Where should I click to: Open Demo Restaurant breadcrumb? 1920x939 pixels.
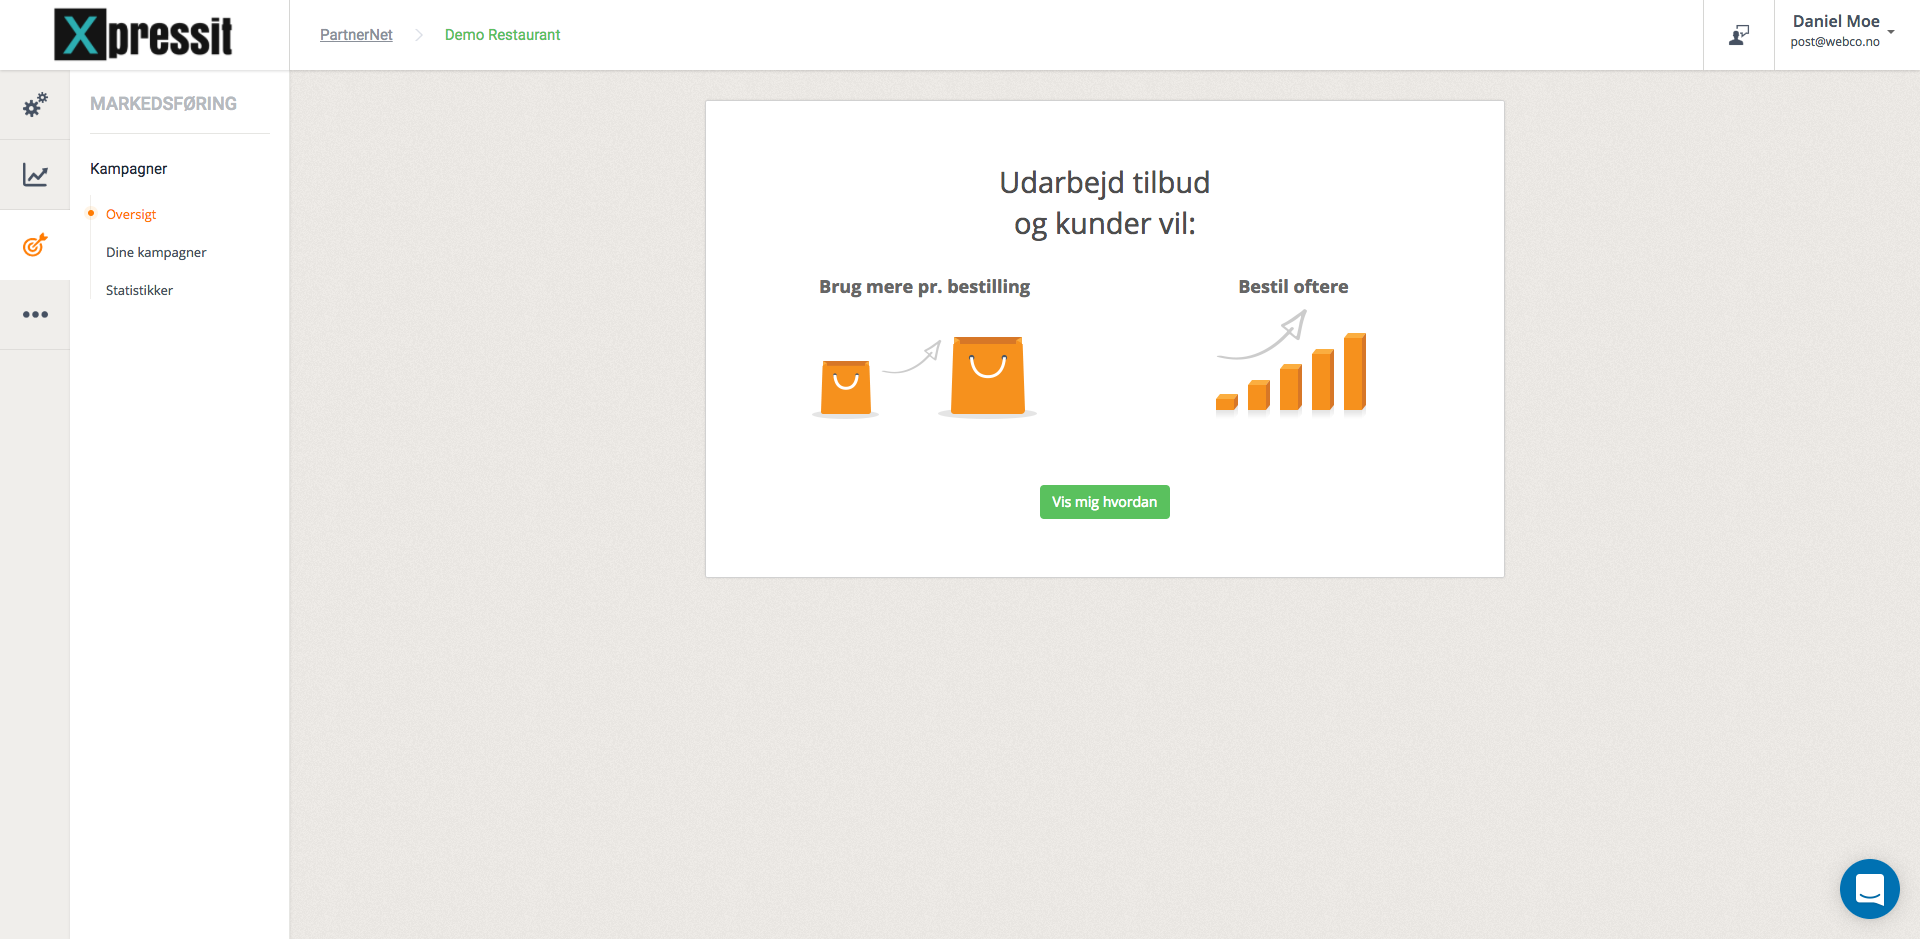pyautogui.click(x=502, y=35)
